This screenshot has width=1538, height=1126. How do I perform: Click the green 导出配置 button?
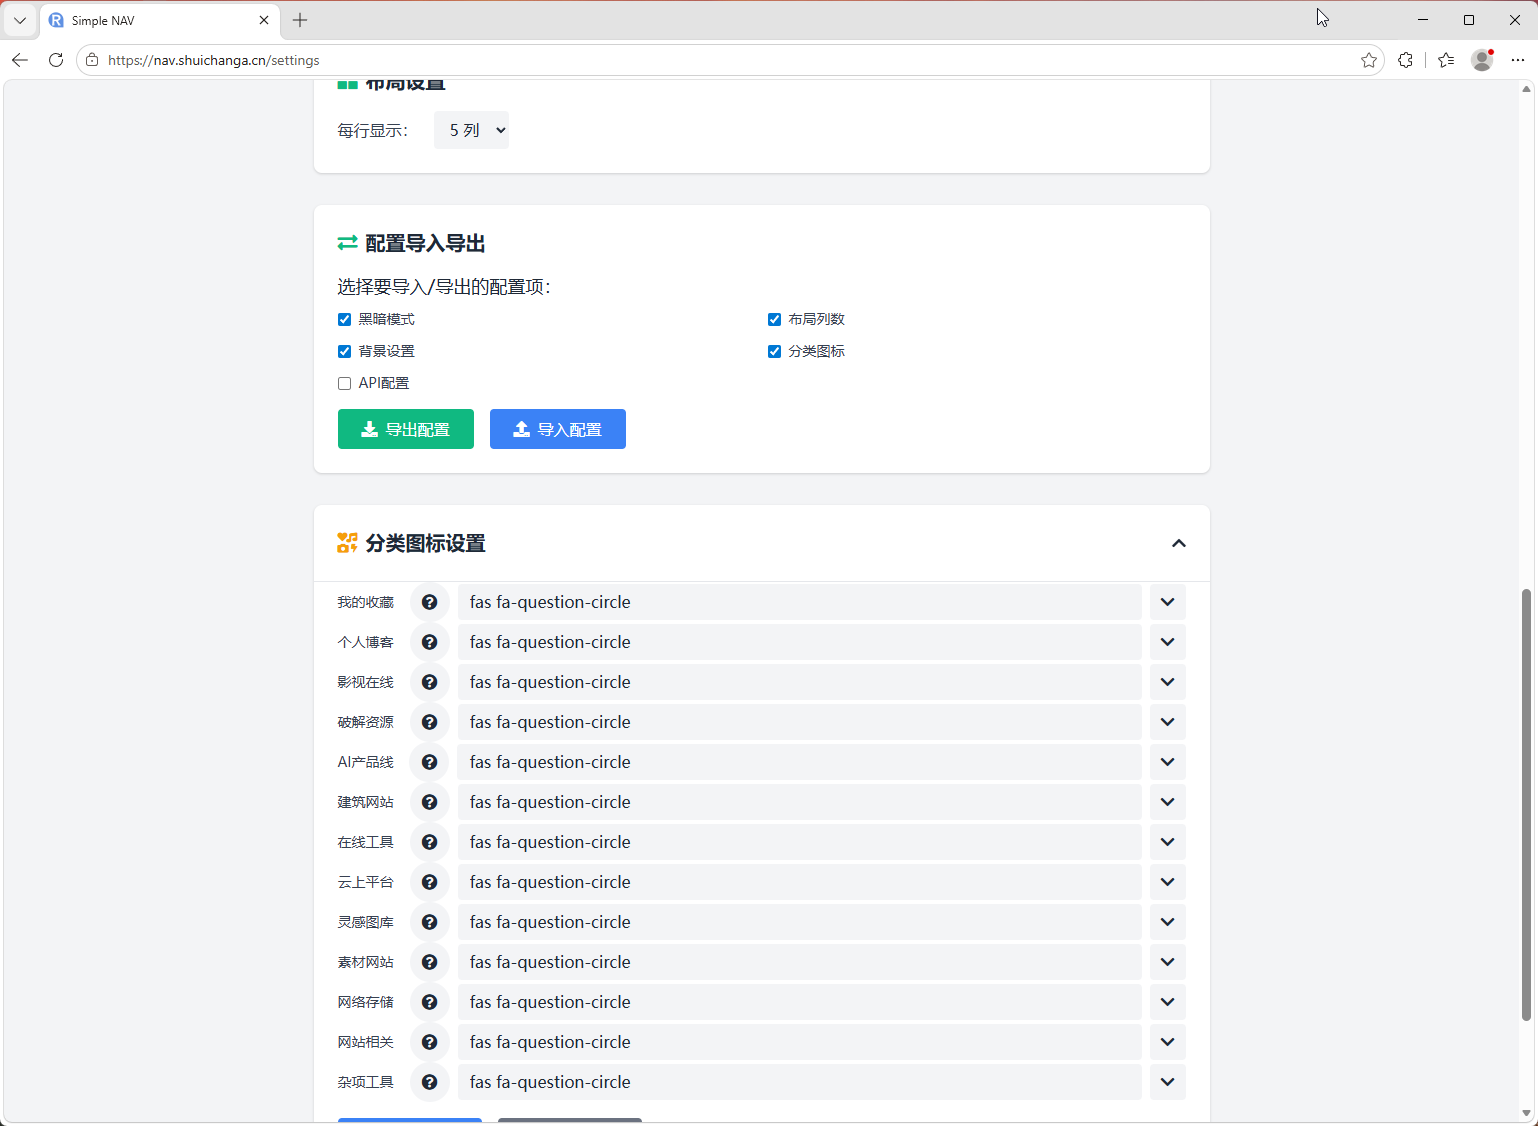point(406,429)
